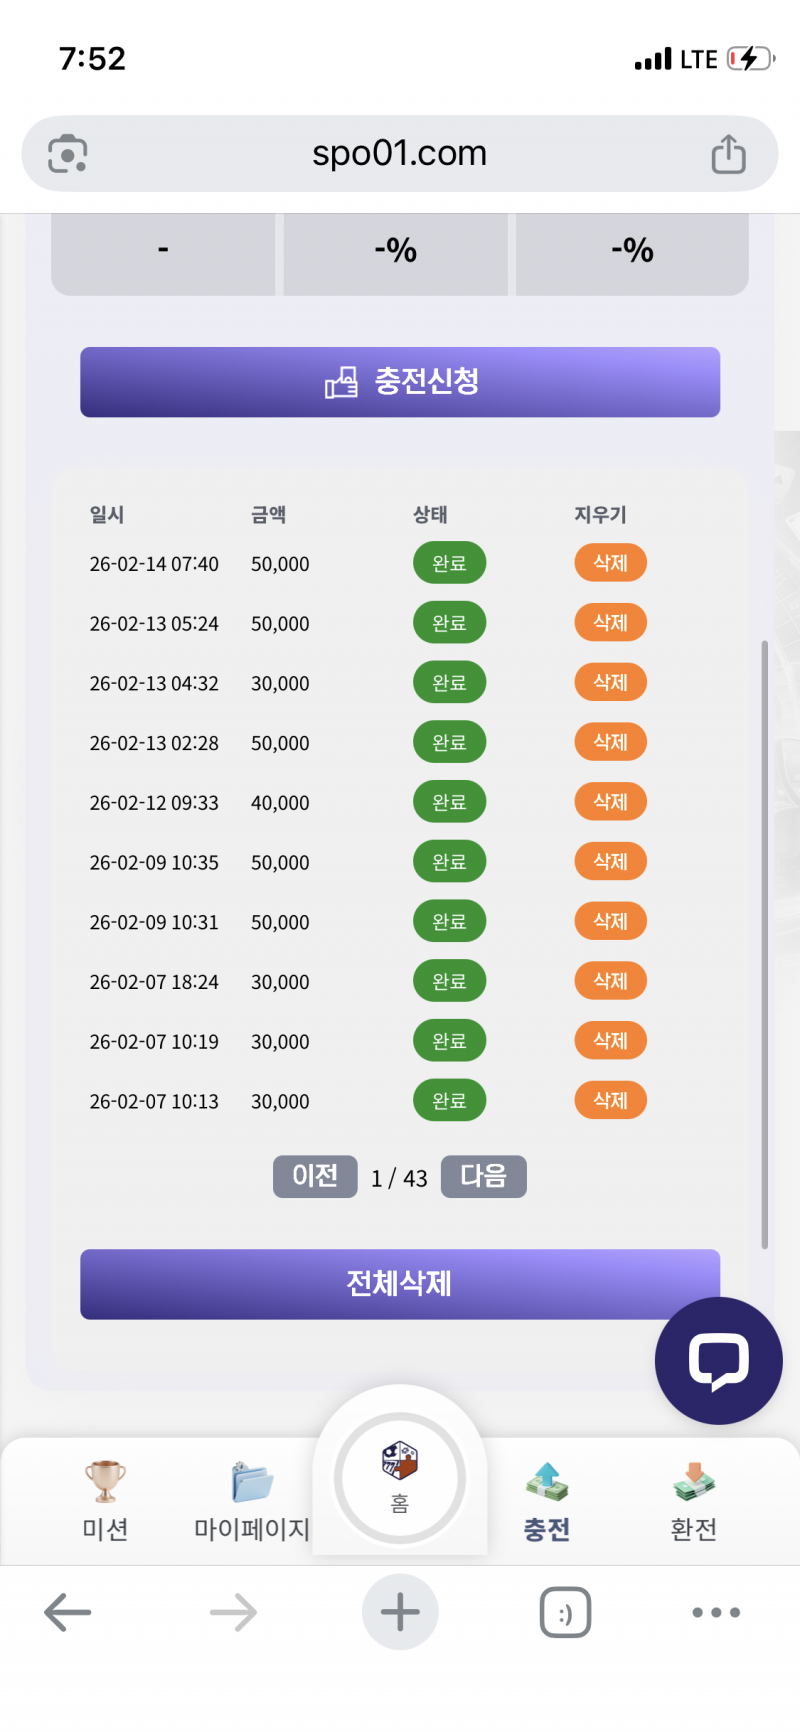This screenshot has width=800, height=1732.
Task: Click 전체삭제 to delete all records
Action: click(400, 1283)
